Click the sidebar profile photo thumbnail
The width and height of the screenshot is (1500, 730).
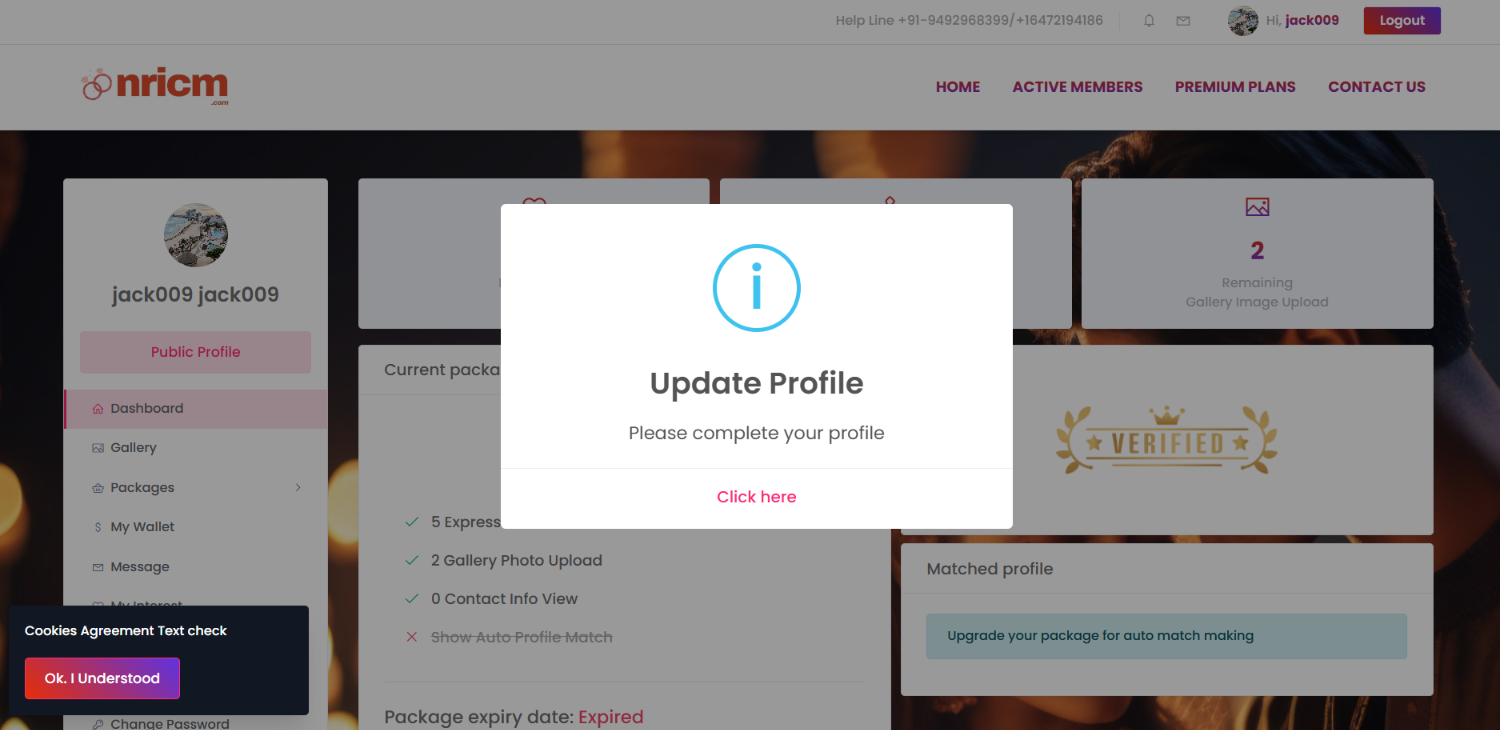(196, 236)
